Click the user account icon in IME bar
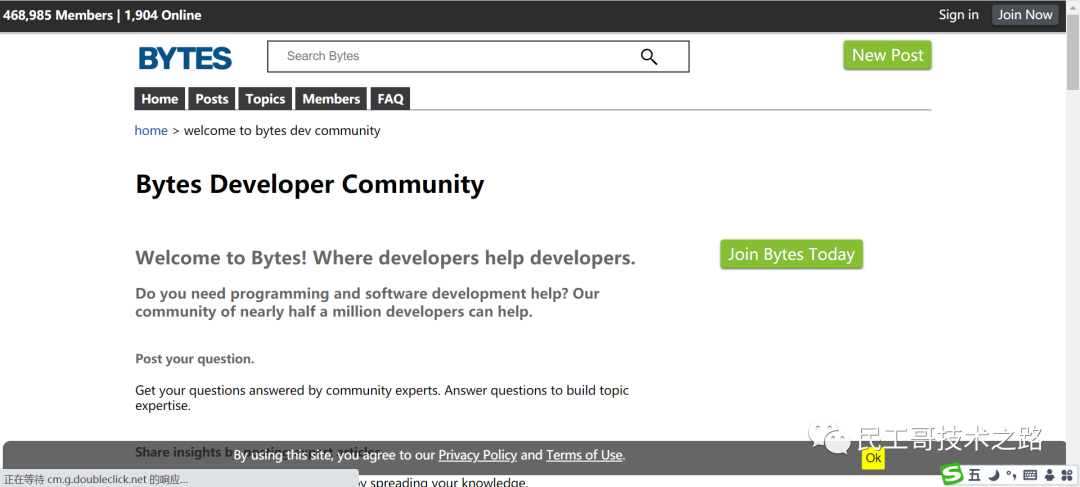The image size is (1080, 487). coord(1049,475)
